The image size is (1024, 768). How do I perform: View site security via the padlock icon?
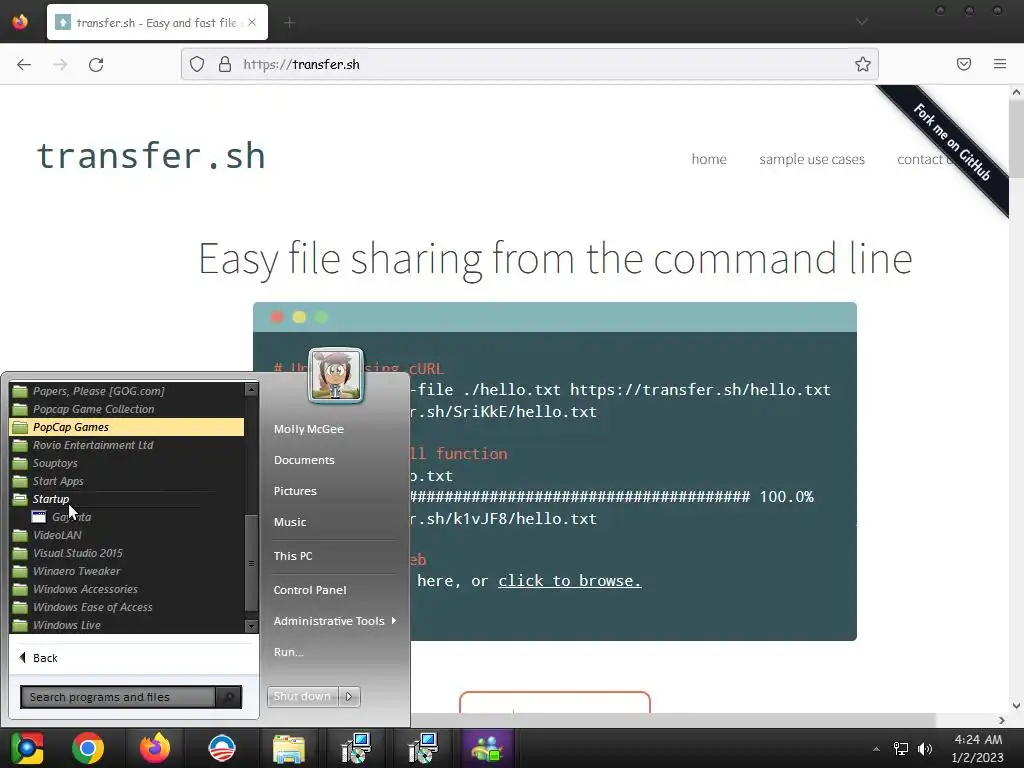point(225,64)
